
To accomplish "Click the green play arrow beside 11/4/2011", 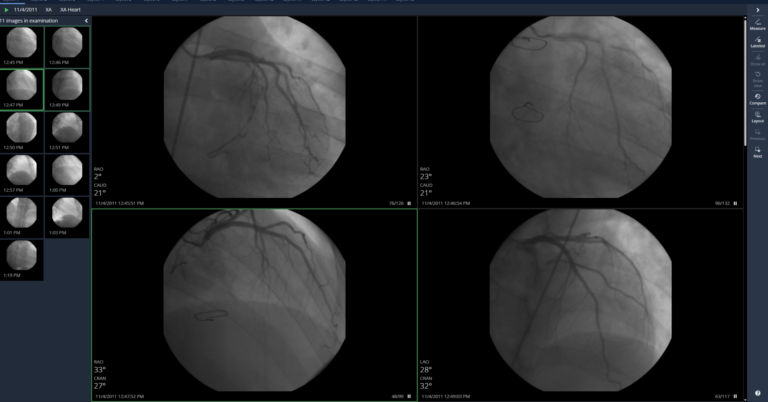I will 7,8.
